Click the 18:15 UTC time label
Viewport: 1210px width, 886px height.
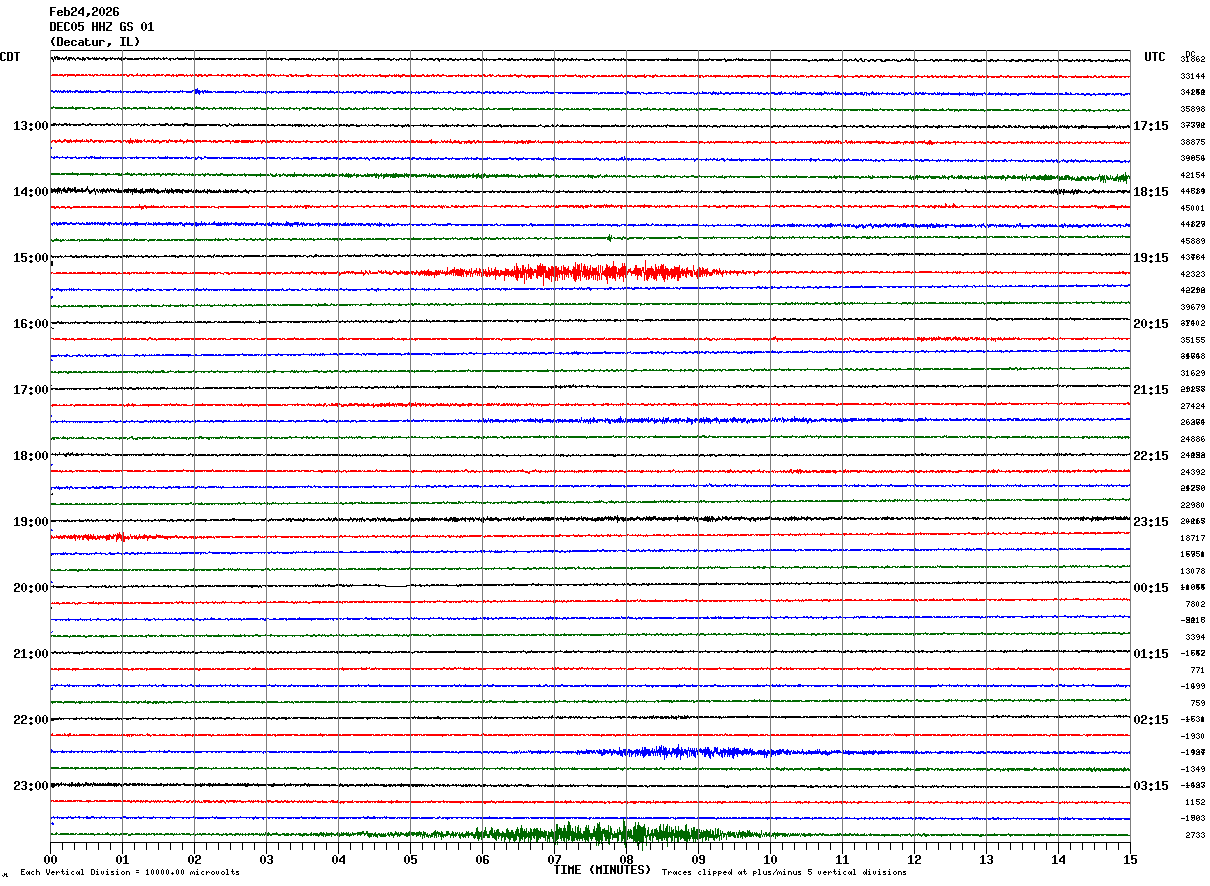tap(1151, 192)
